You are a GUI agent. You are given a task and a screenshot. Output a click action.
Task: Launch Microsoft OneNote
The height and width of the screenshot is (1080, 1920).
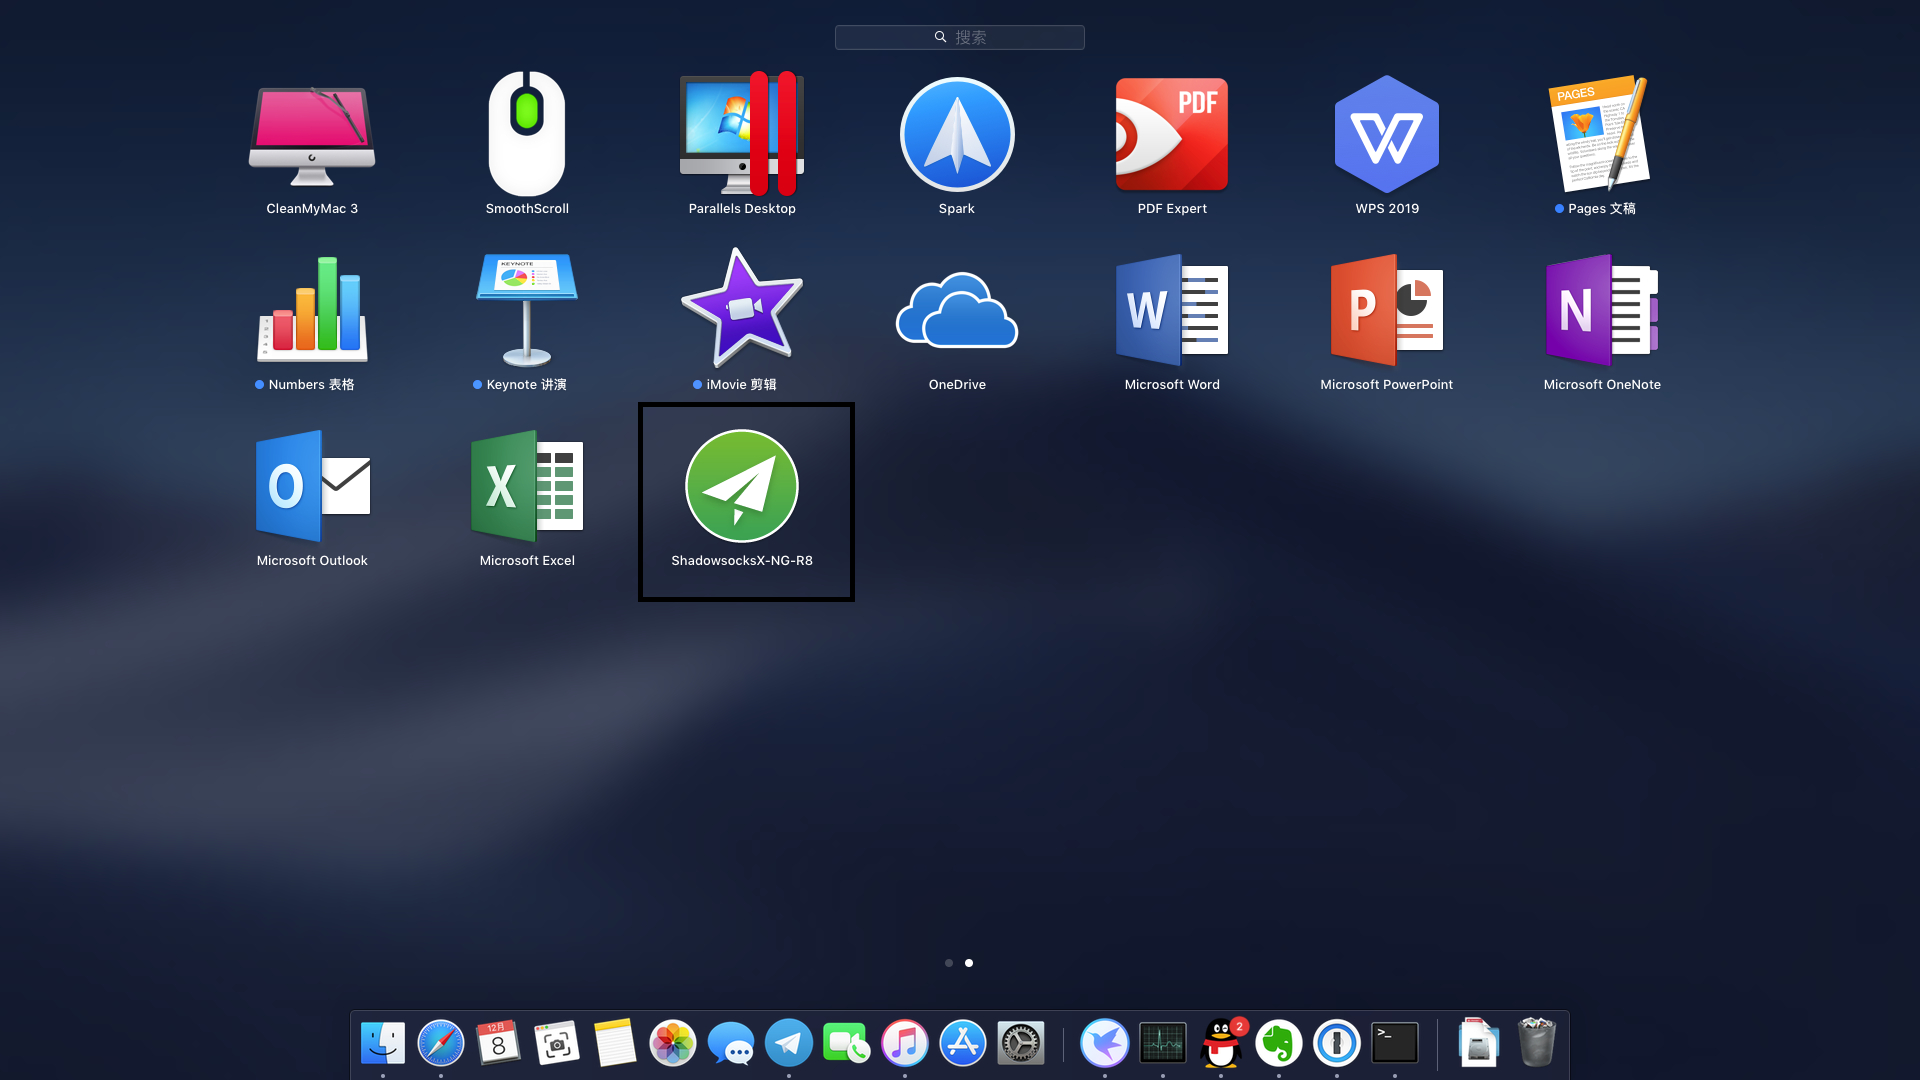tap(1602, 310)
